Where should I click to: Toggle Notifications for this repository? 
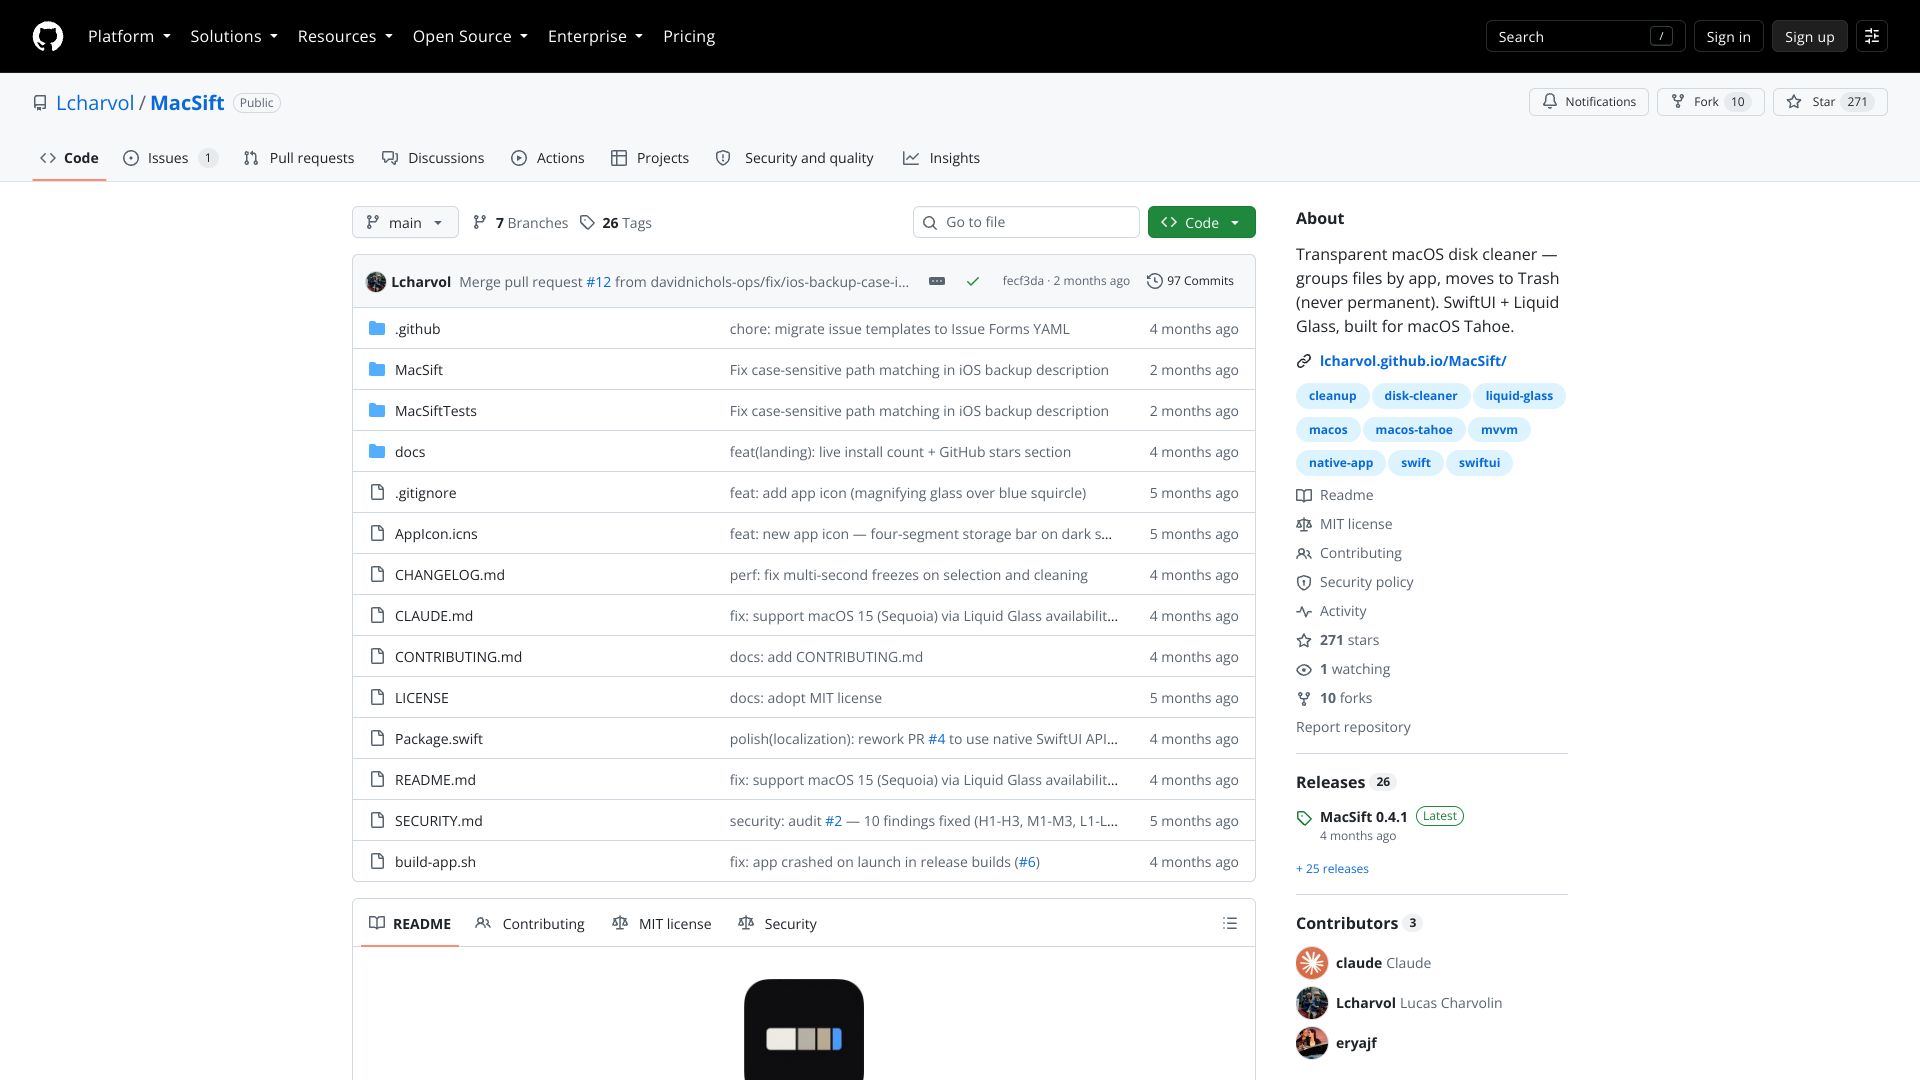point(1588,102)
